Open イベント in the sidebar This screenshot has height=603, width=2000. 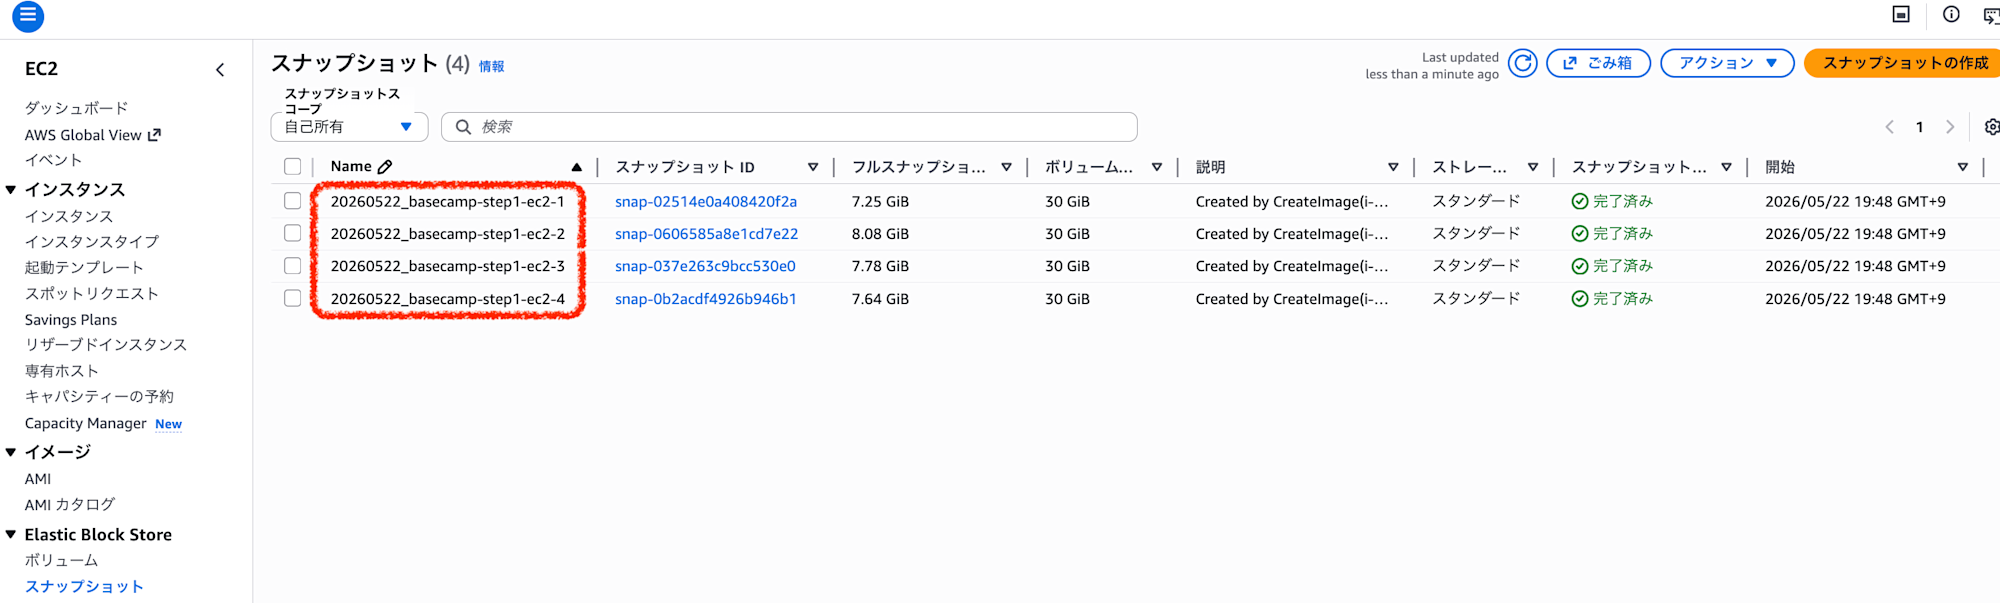(53, 160)
